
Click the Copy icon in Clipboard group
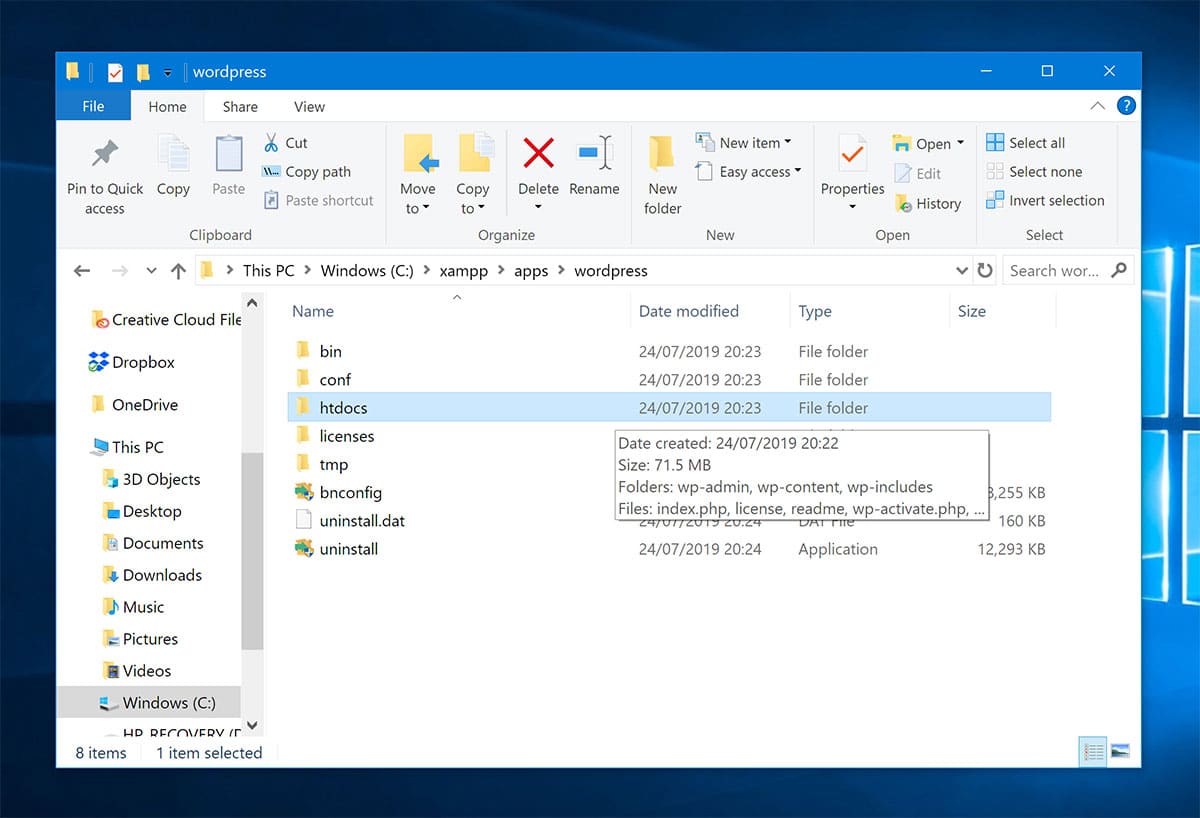173,154
